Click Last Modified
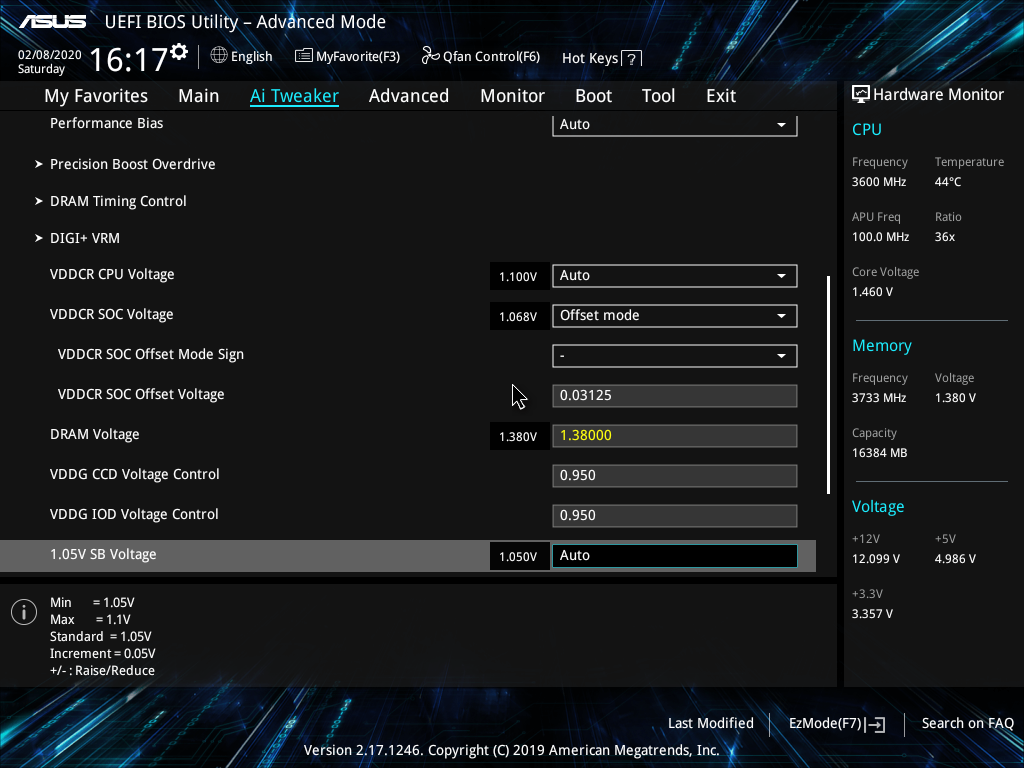Image resolution: width=1024 pixels, height=768 pixels. [711, 723]
